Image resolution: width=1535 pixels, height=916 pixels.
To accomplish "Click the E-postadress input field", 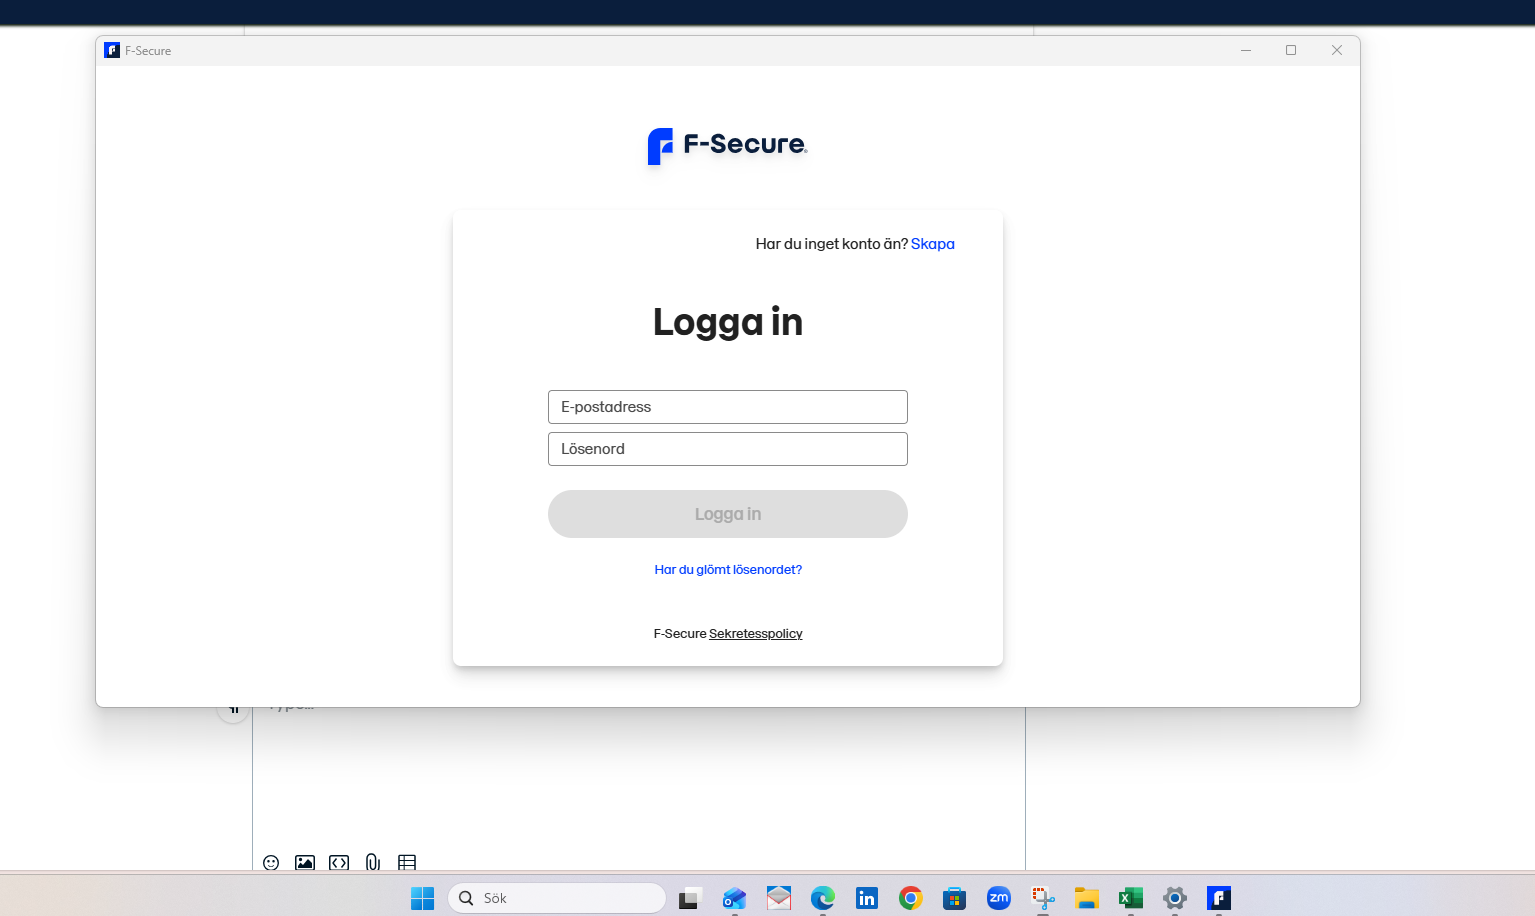I will (x=727, y=407).
